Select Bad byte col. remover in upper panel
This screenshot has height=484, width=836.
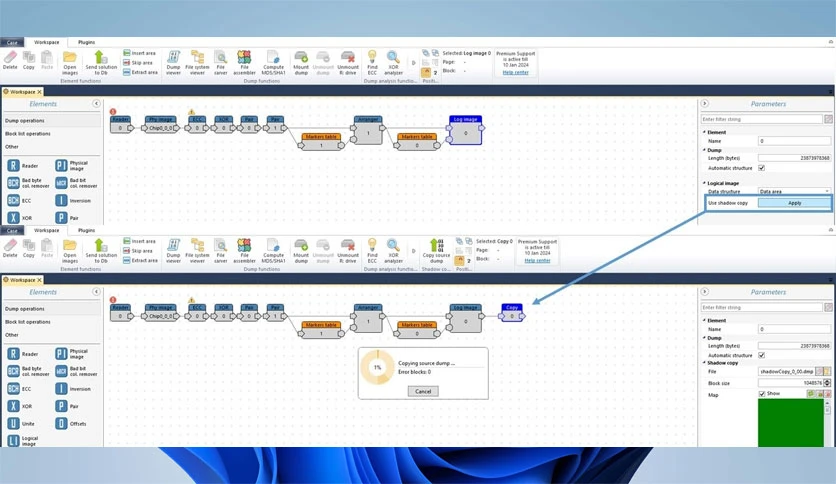[28, 183]
